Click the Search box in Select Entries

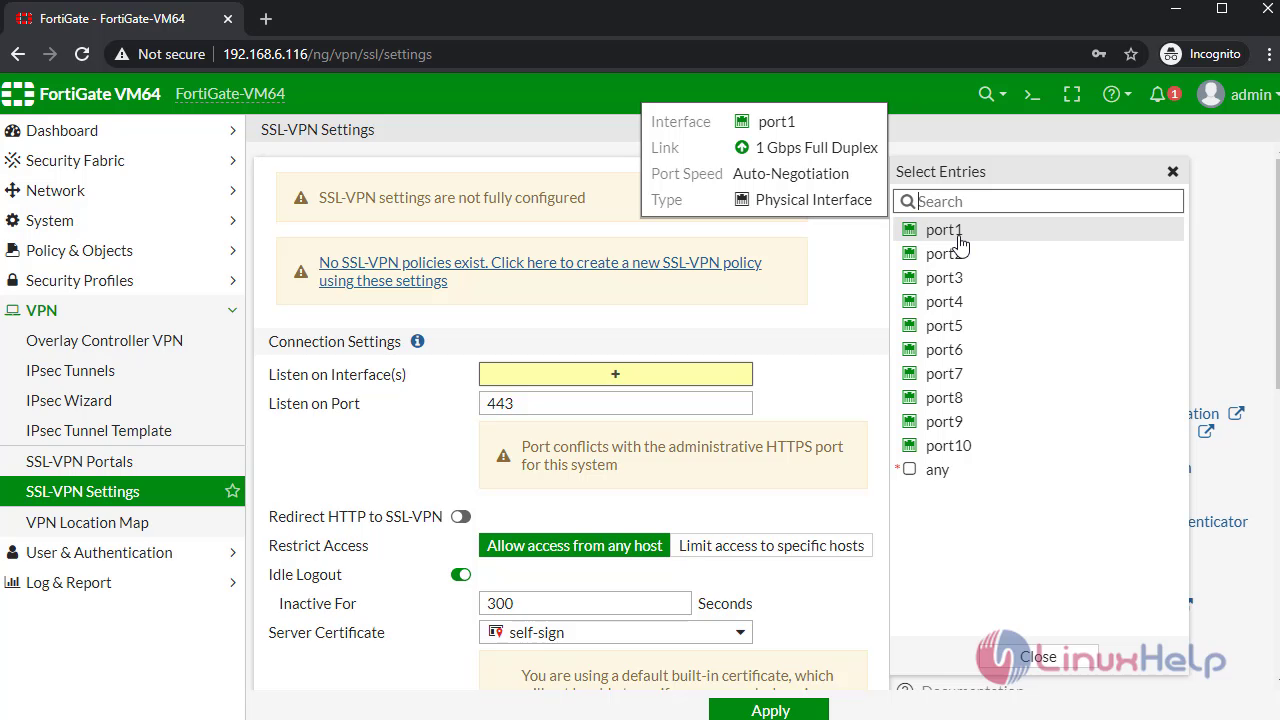pyautogui.click(x=1038, y=202)
